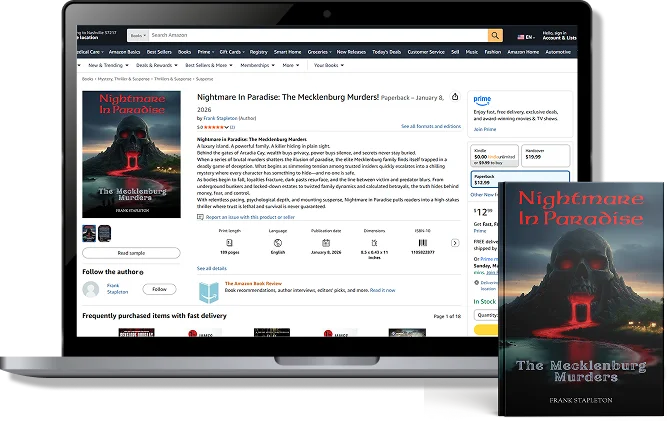Image resolution: width=668 pixels, height=421 pixels.
Task: Click Report an issue with this product link
Action: [250, 217]
